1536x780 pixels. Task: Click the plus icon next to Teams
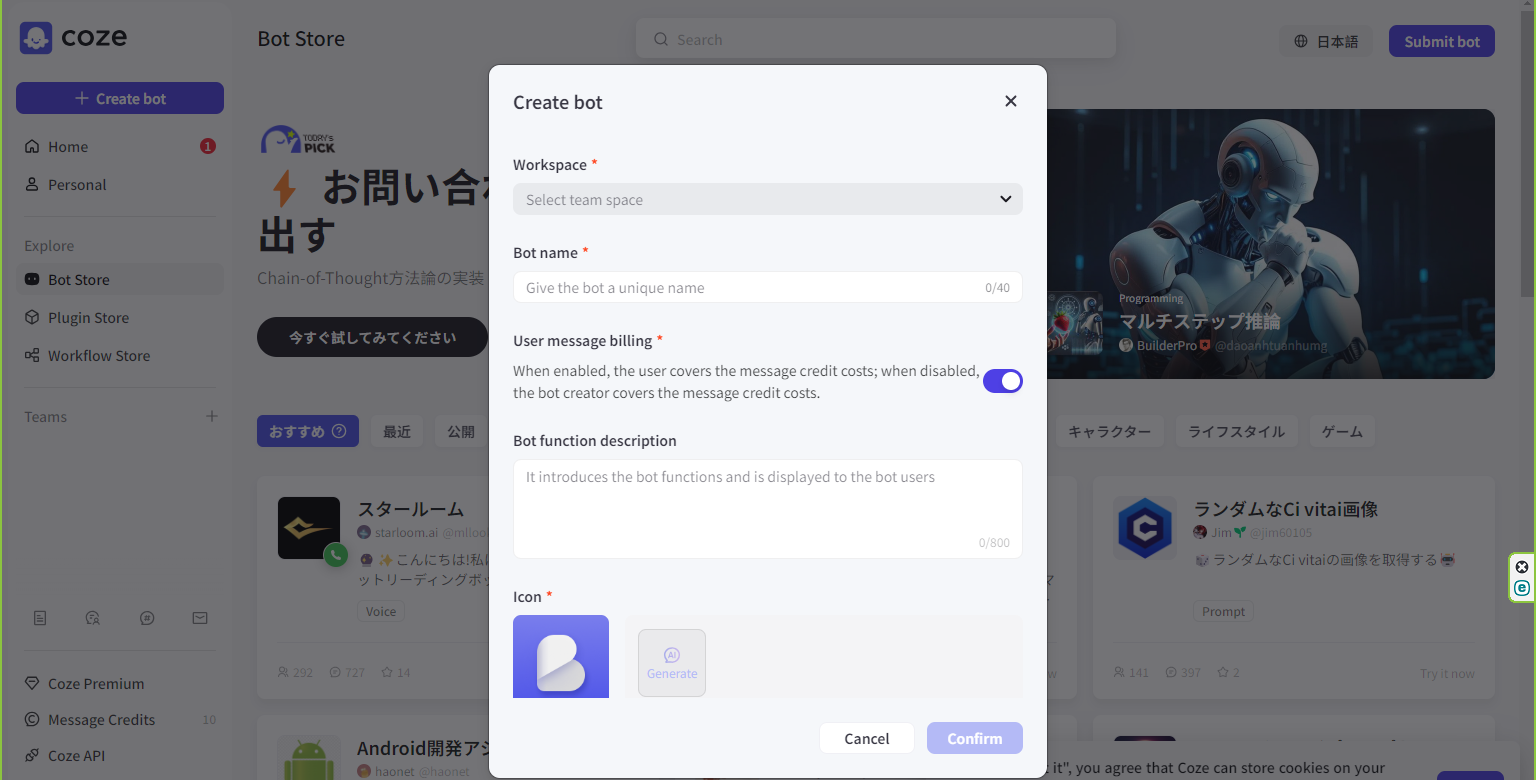212,417
